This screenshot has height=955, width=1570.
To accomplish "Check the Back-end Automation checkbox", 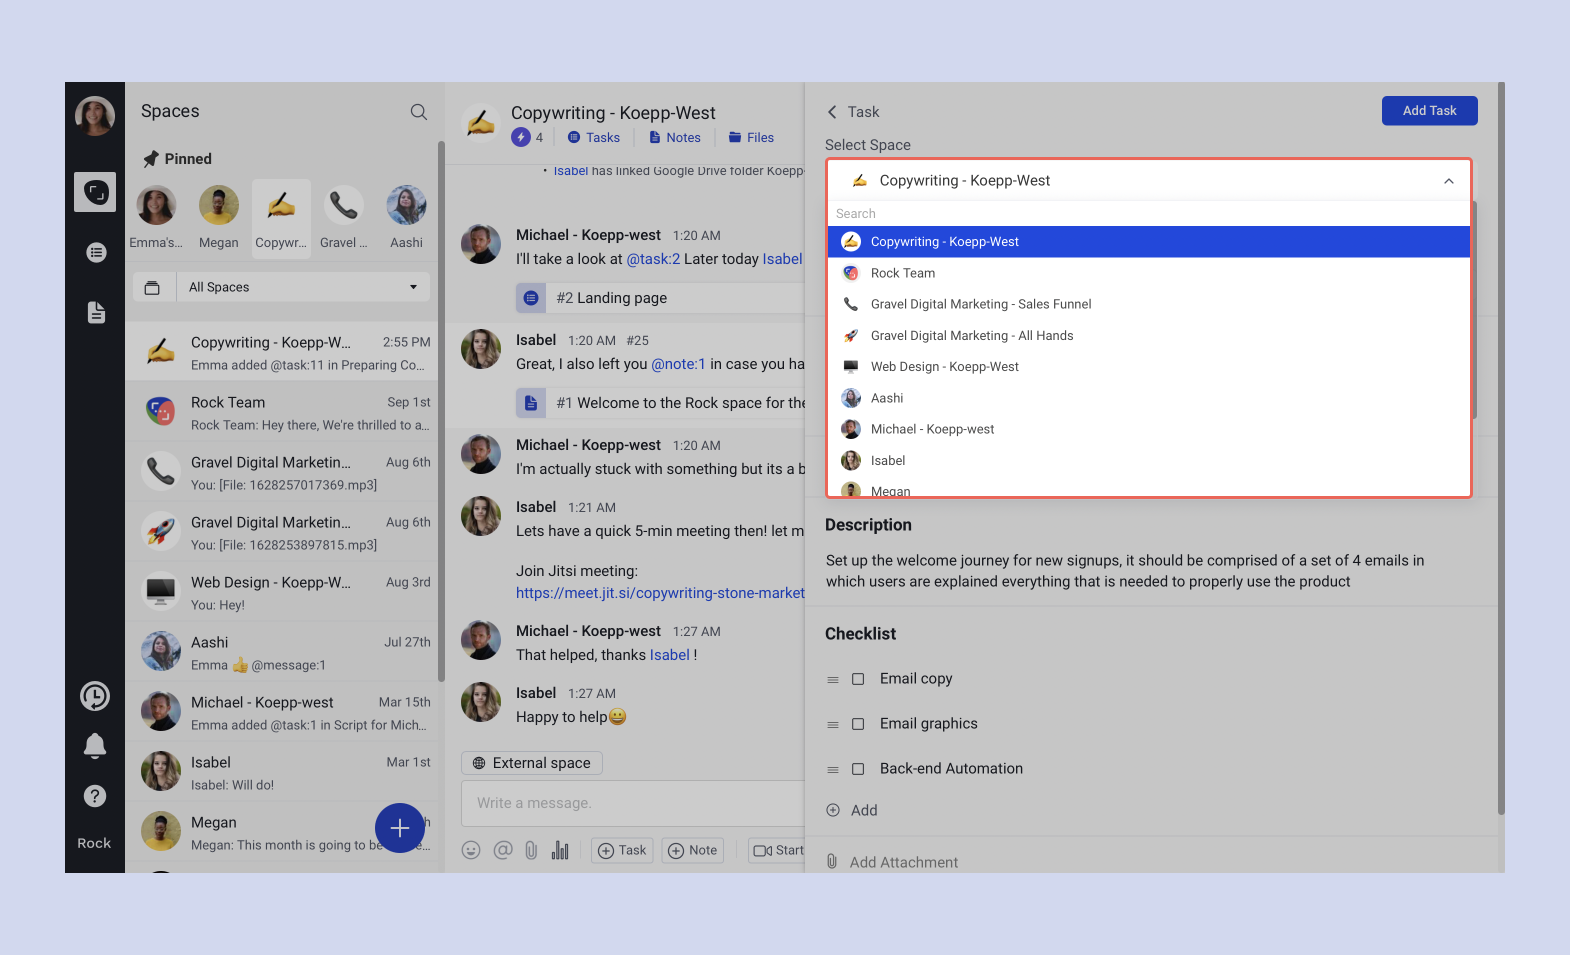I will [858, 769].
